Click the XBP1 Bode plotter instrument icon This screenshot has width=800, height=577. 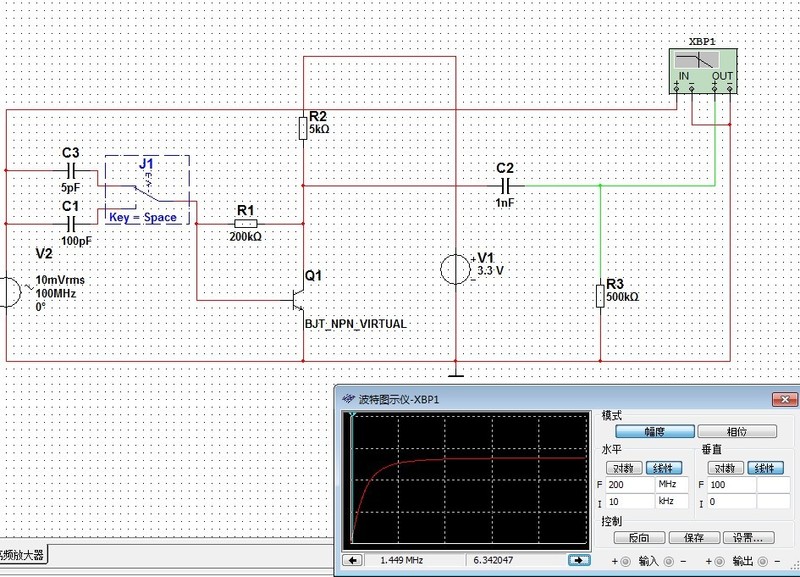[705, 68]
